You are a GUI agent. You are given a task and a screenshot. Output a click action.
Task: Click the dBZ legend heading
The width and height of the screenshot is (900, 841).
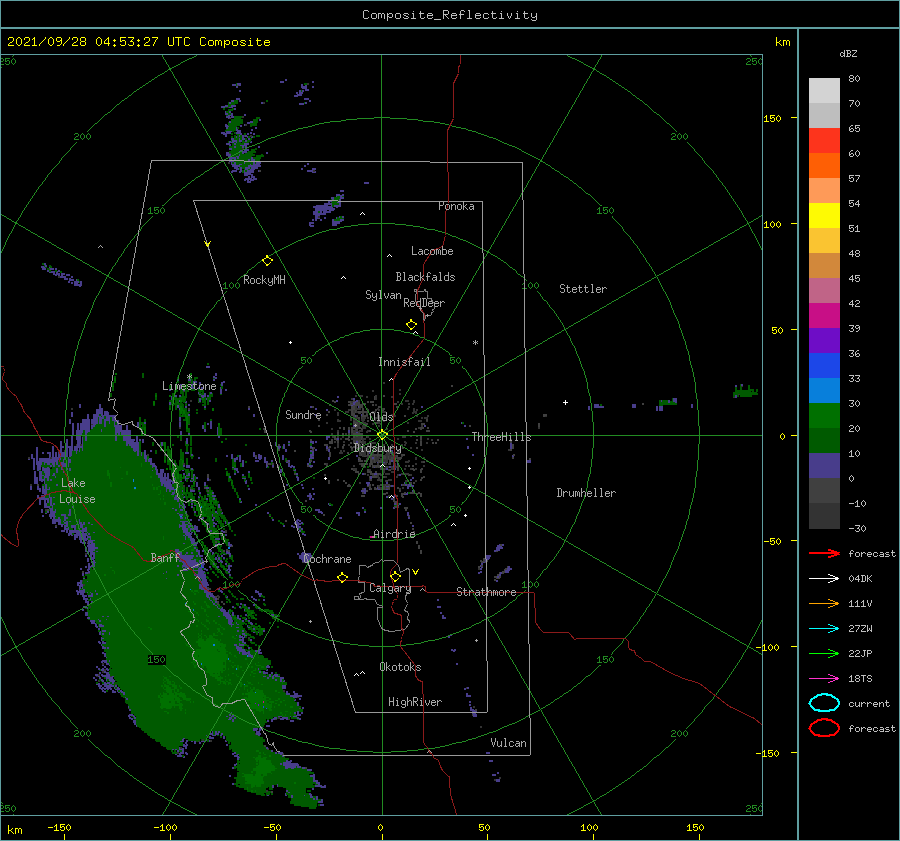tap(848, 53)
